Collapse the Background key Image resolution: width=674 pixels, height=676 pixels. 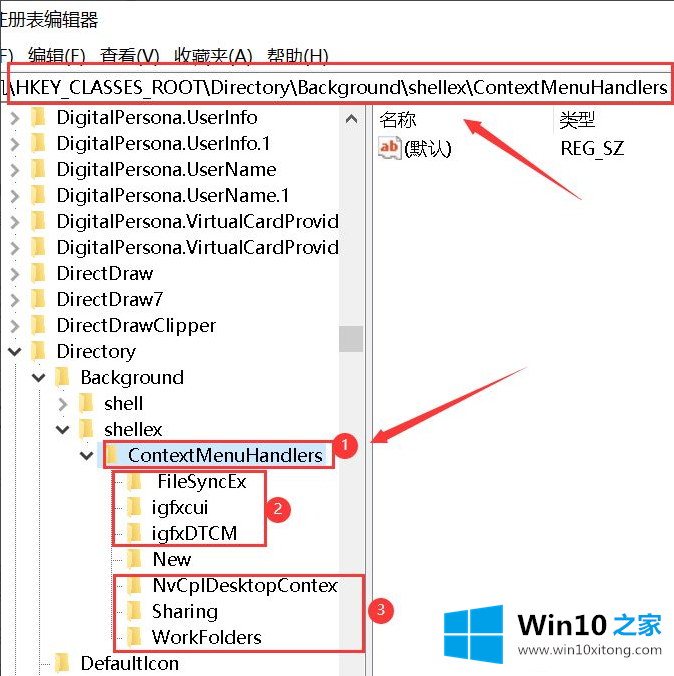click(39, 378)
